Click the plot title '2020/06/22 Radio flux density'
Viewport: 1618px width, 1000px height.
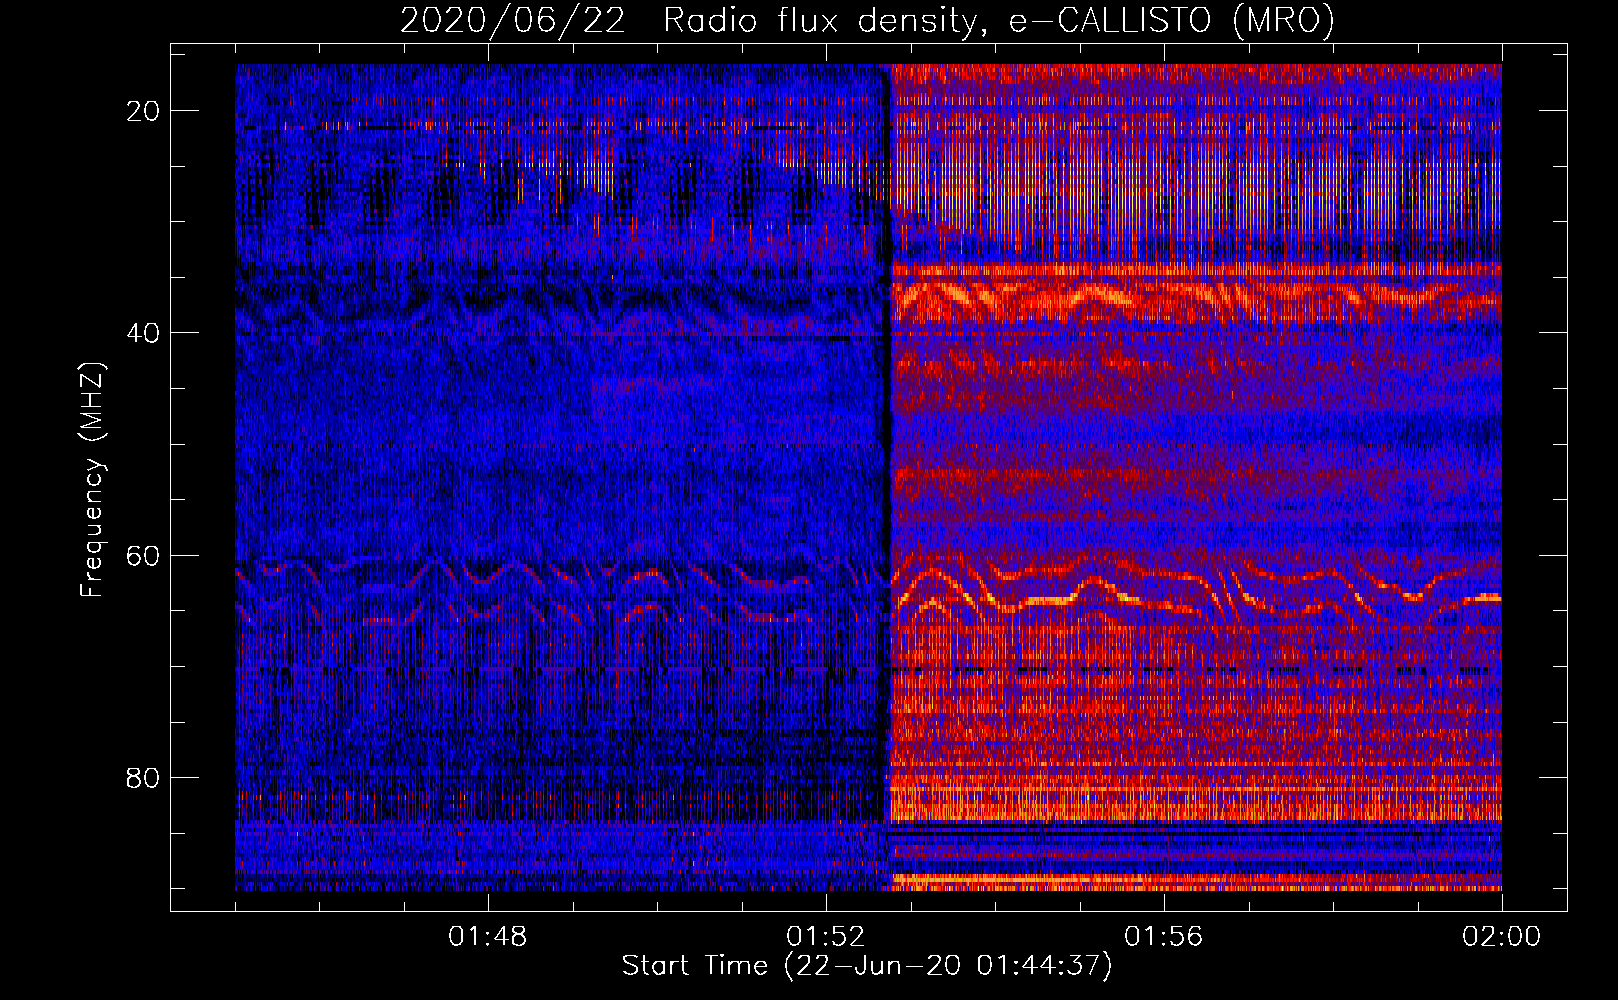[867, 20]
